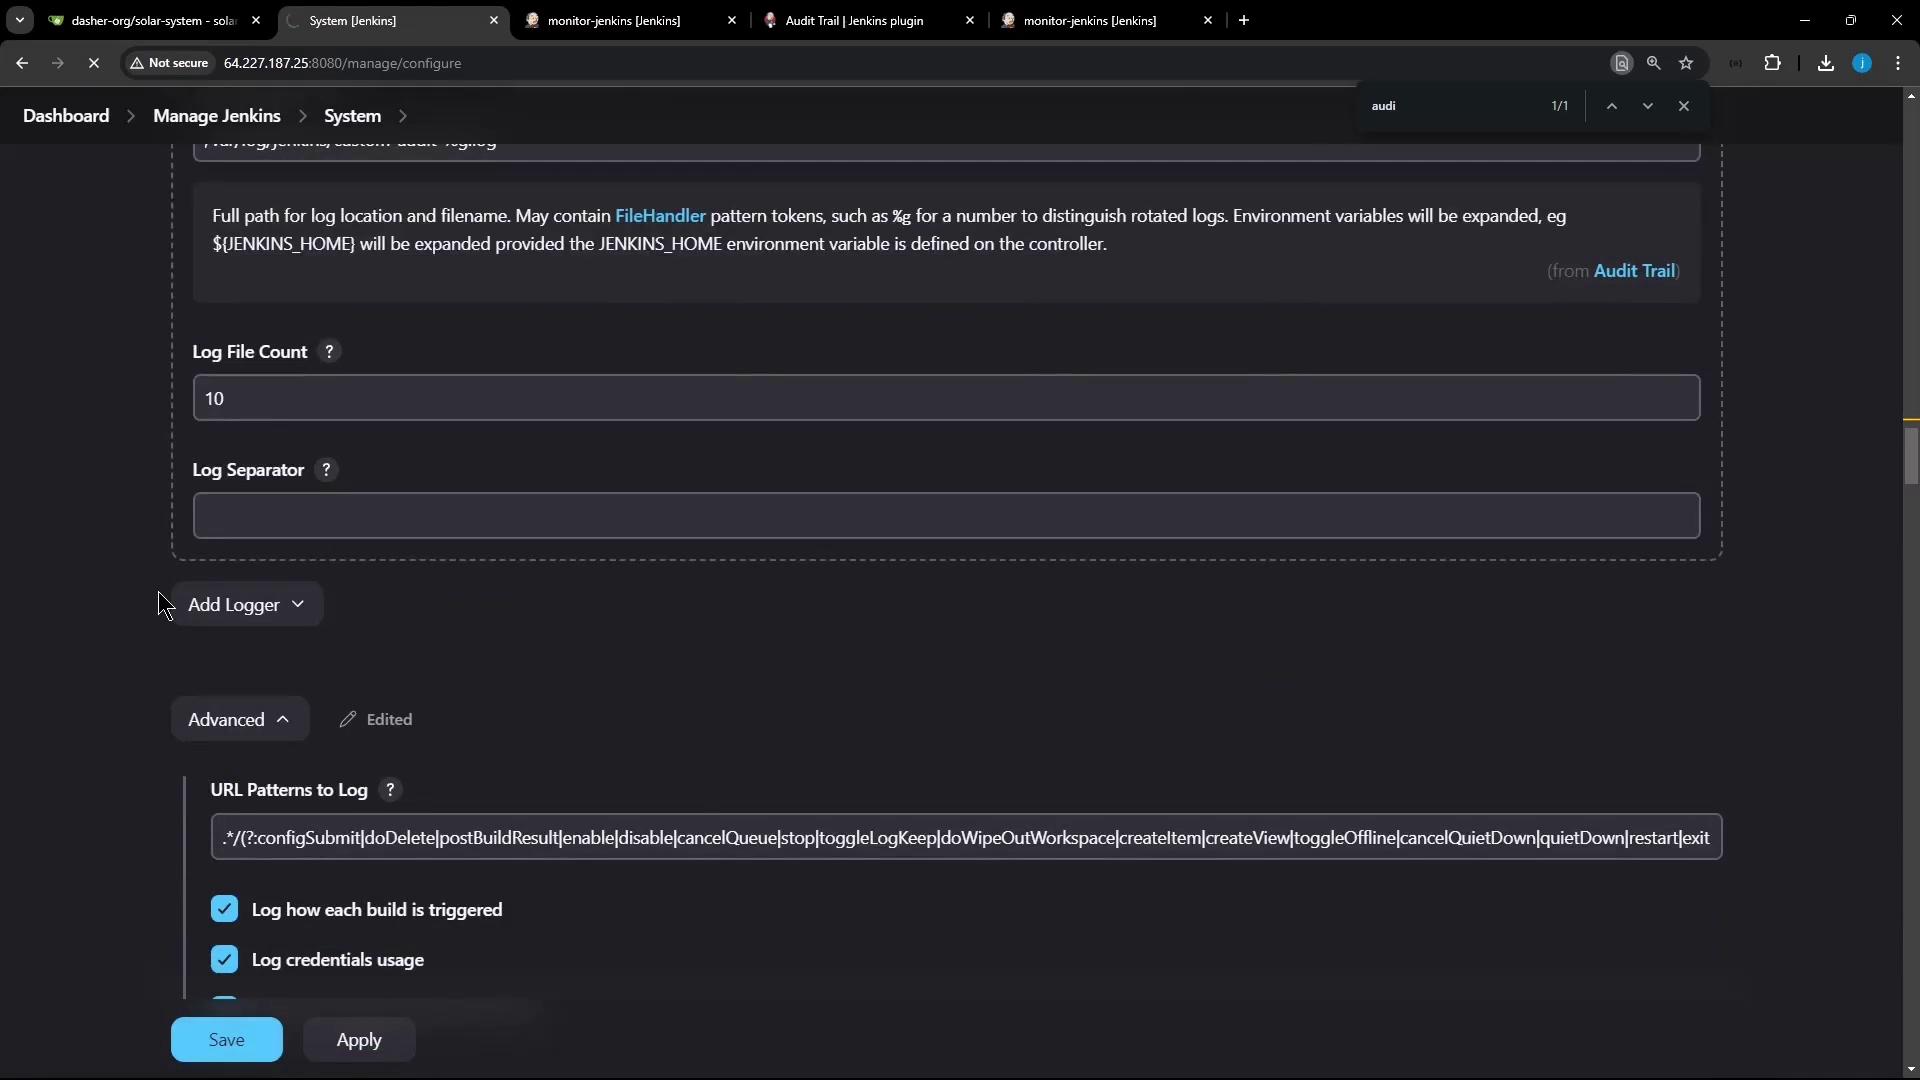The width and height of the screenshot is (1920, 1080).
Task: Collapse the Advanced section
Action: click(239, 720)
